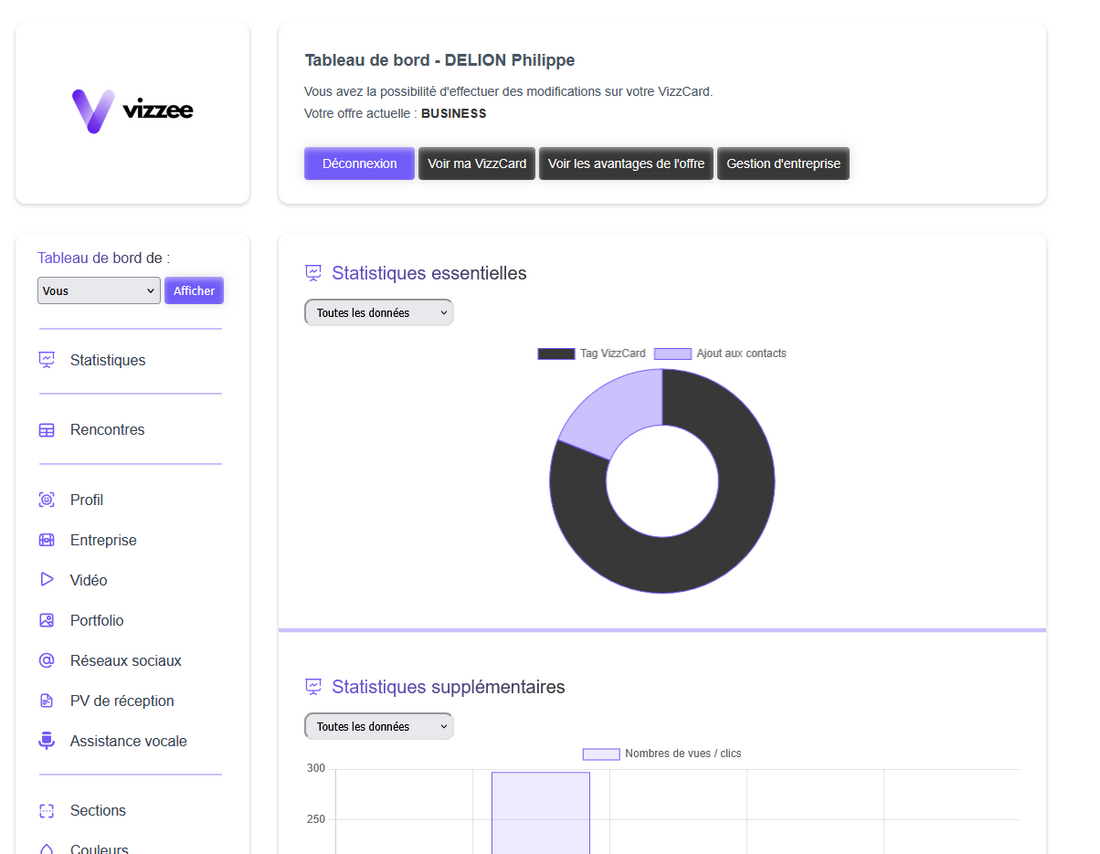Open the Sections menu item
The height and width of the screenshot is (854, 1100).
(97, 811)
